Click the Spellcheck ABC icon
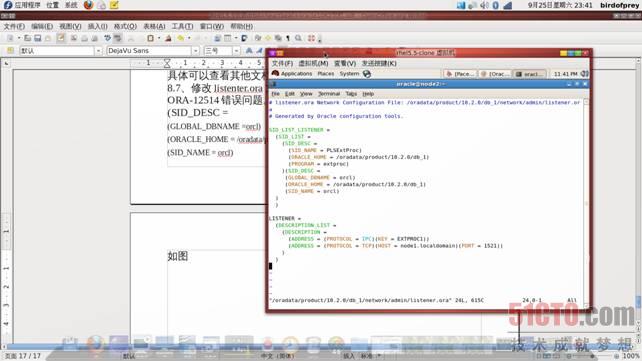The width and height of the screenshot is (642, 361). coord(107,38)
